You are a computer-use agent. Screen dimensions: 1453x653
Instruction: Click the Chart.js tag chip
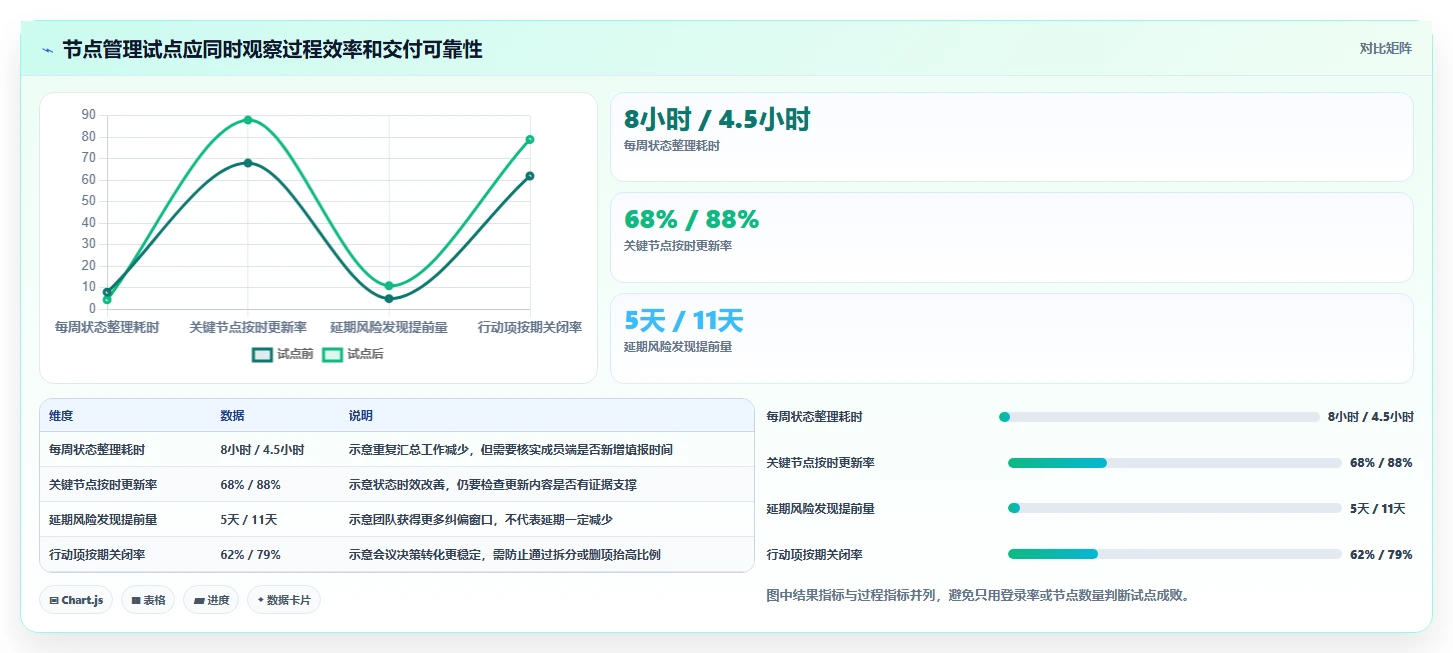pyautogui.click(x=76, y=600)
